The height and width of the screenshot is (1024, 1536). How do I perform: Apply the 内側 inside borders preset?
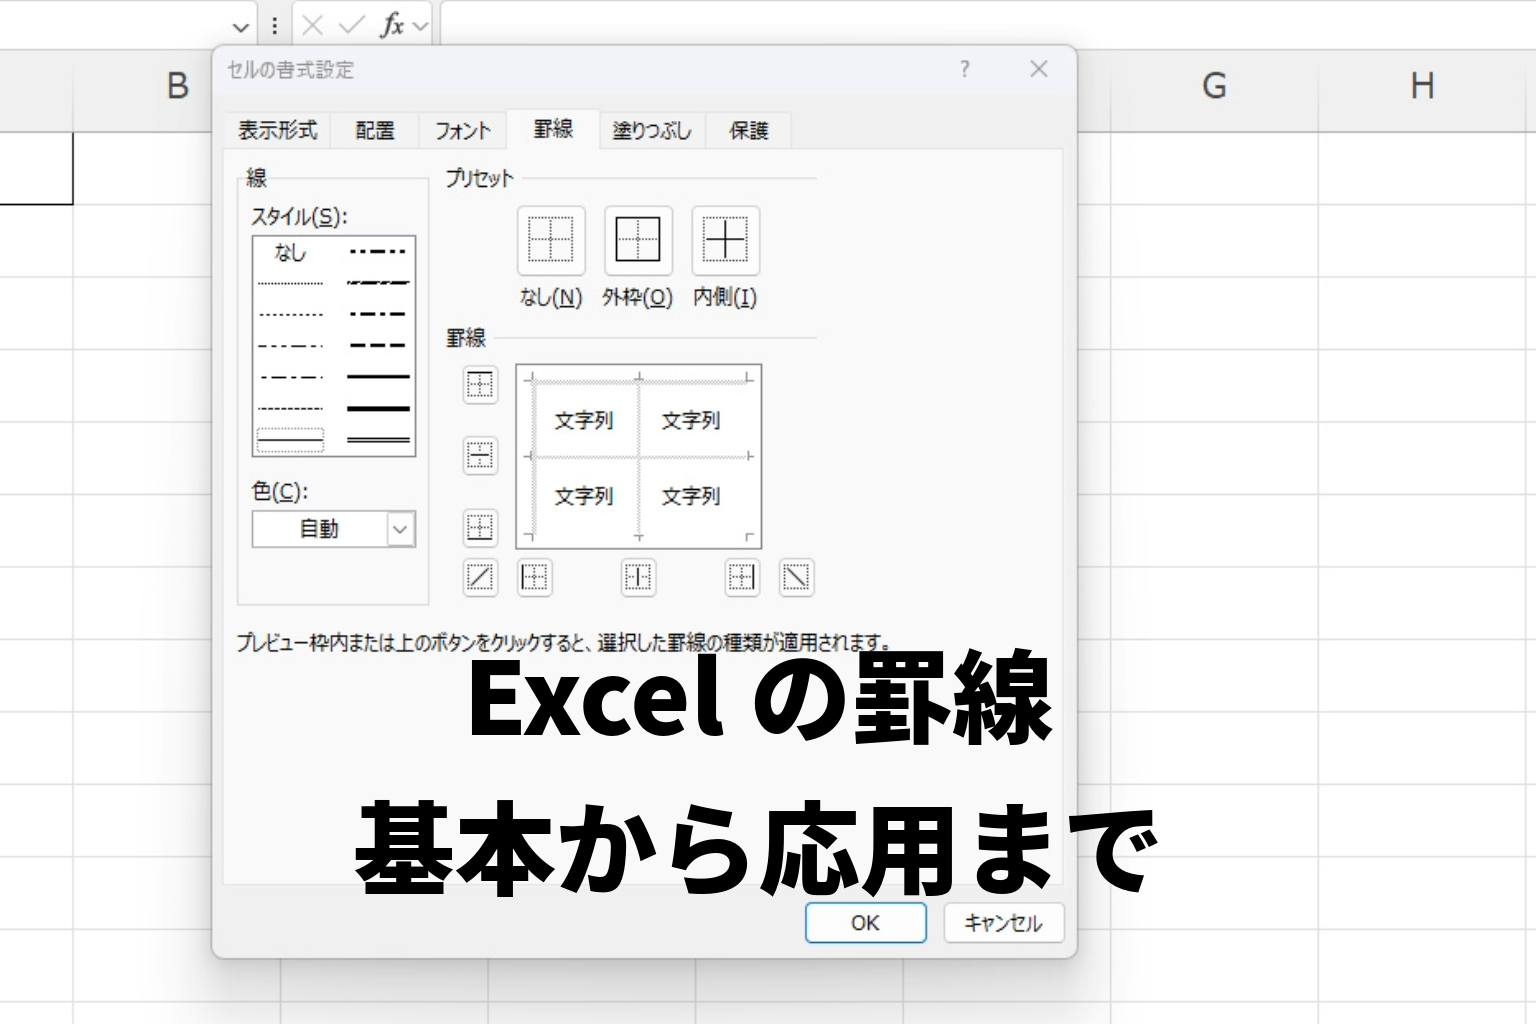coord(725,241)
